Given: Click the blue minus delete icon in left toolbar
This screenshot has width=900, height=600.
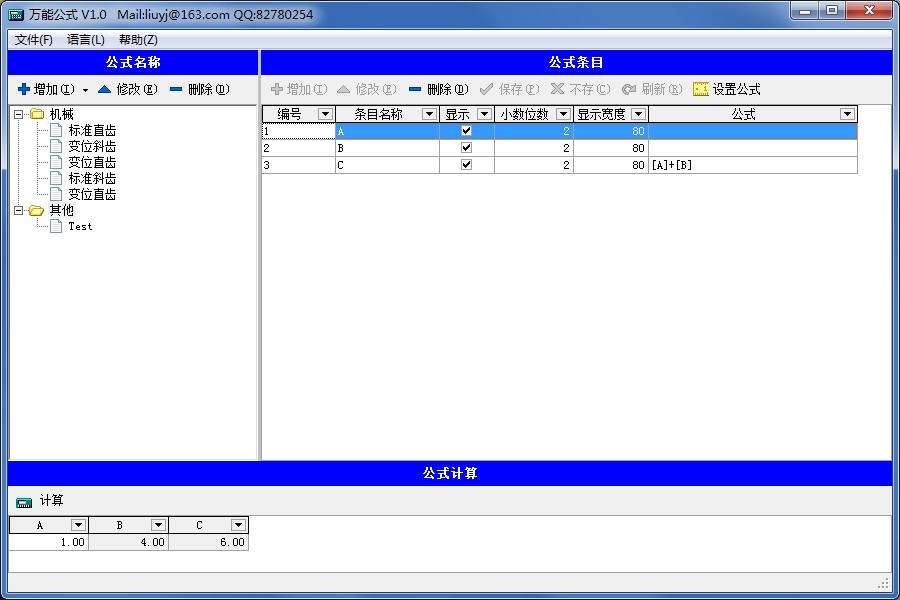Looking at the screenshot, I should [176, 89].
